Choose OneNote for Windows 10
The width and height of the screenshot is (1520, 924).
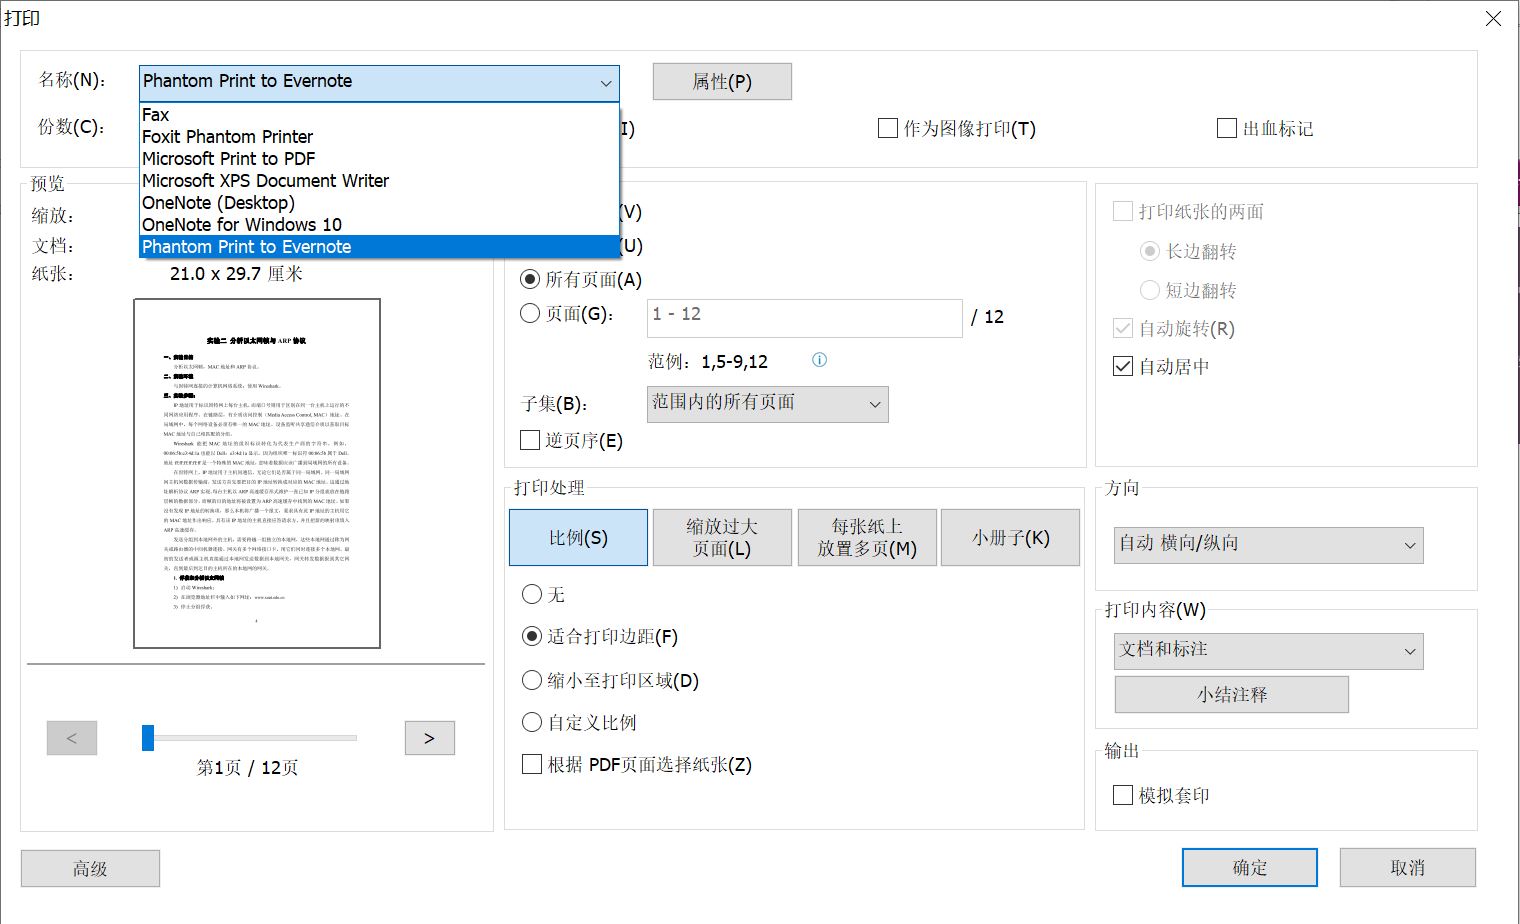click(x=379, y=225)
